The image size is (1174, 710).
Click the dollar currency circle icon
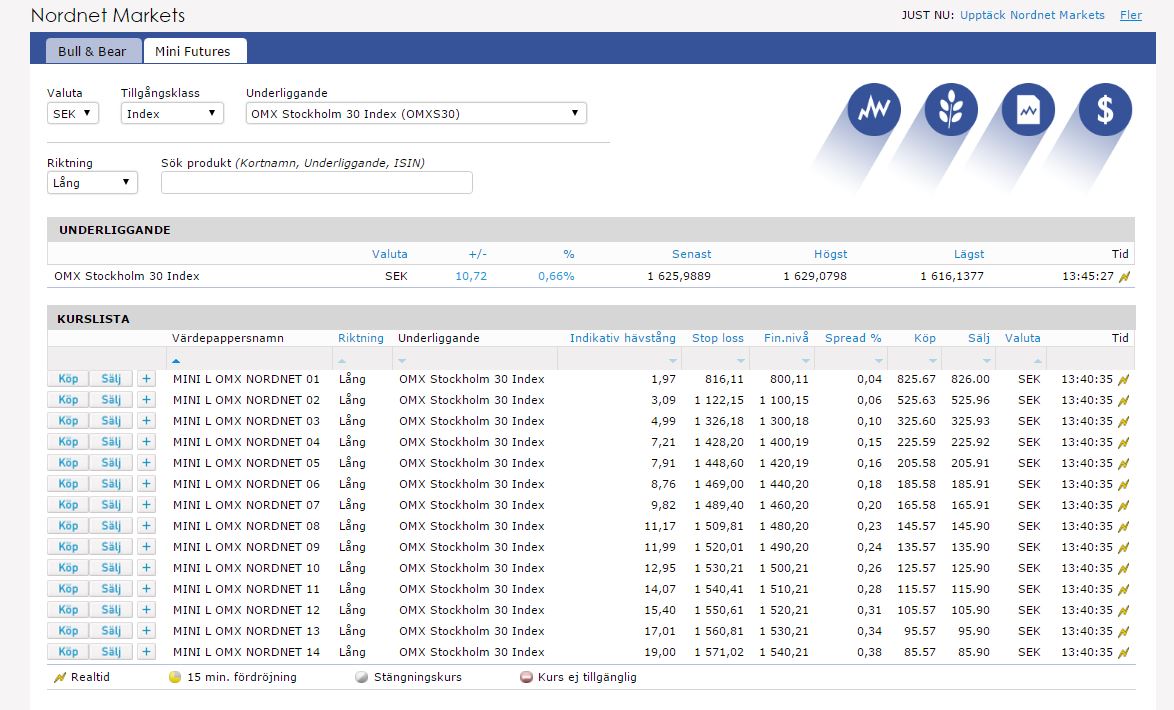(x=1105, y=109)
